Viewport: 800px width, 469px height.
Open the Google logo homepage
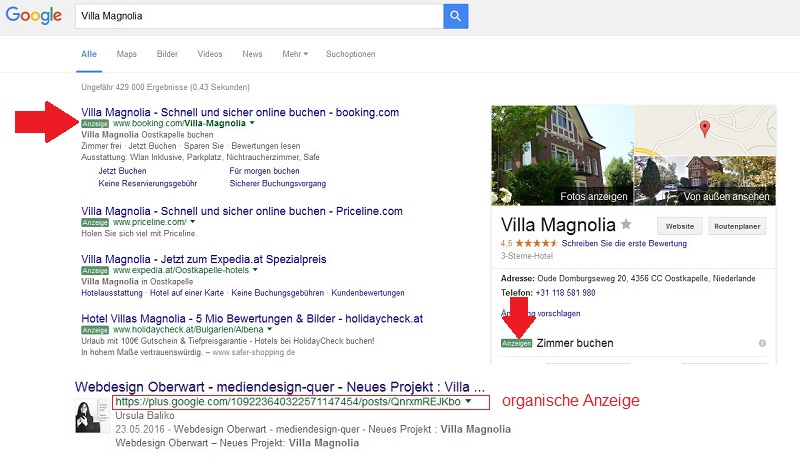pyautogui.click(x=34, y=16)
